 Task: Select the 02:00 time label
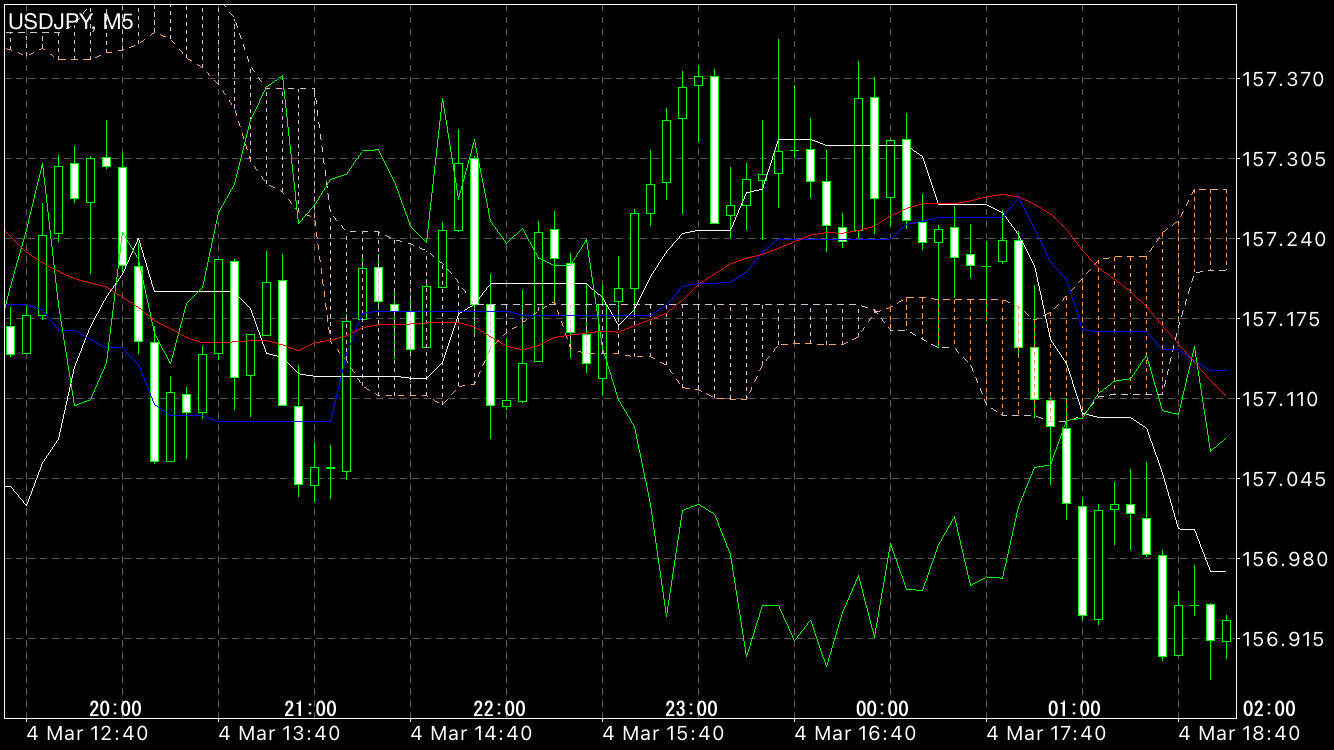pos(1268,709)
